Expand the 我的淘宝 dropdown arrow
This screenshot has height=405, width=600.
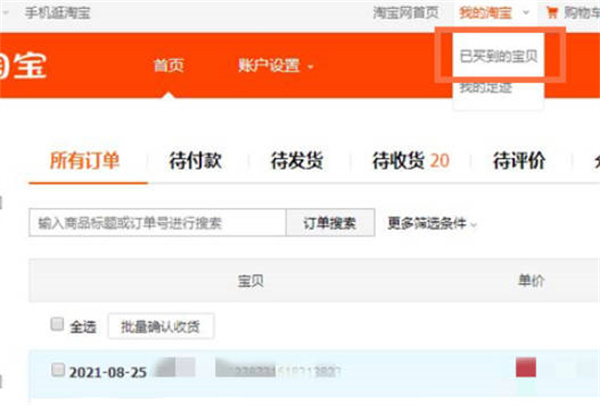pos(526,13)
